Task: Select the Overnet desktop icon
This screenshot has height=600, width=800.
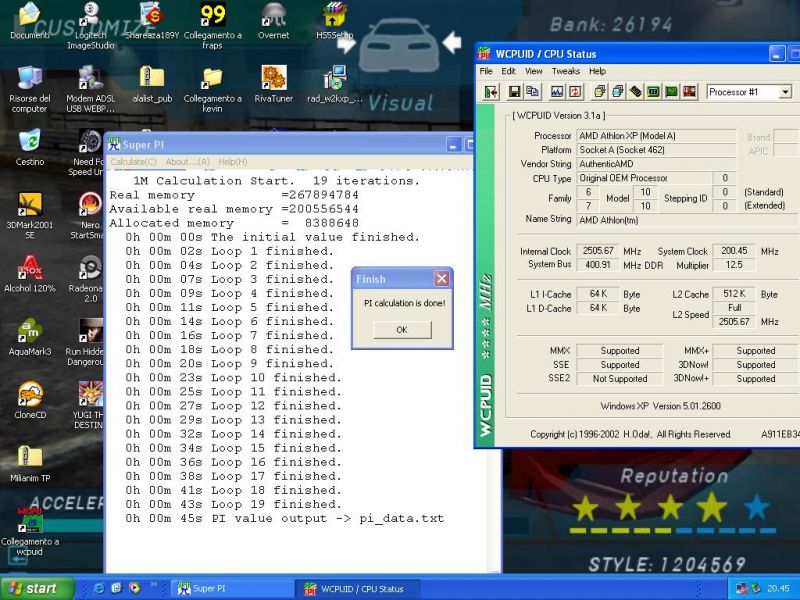Action: [x=273, y=21]
